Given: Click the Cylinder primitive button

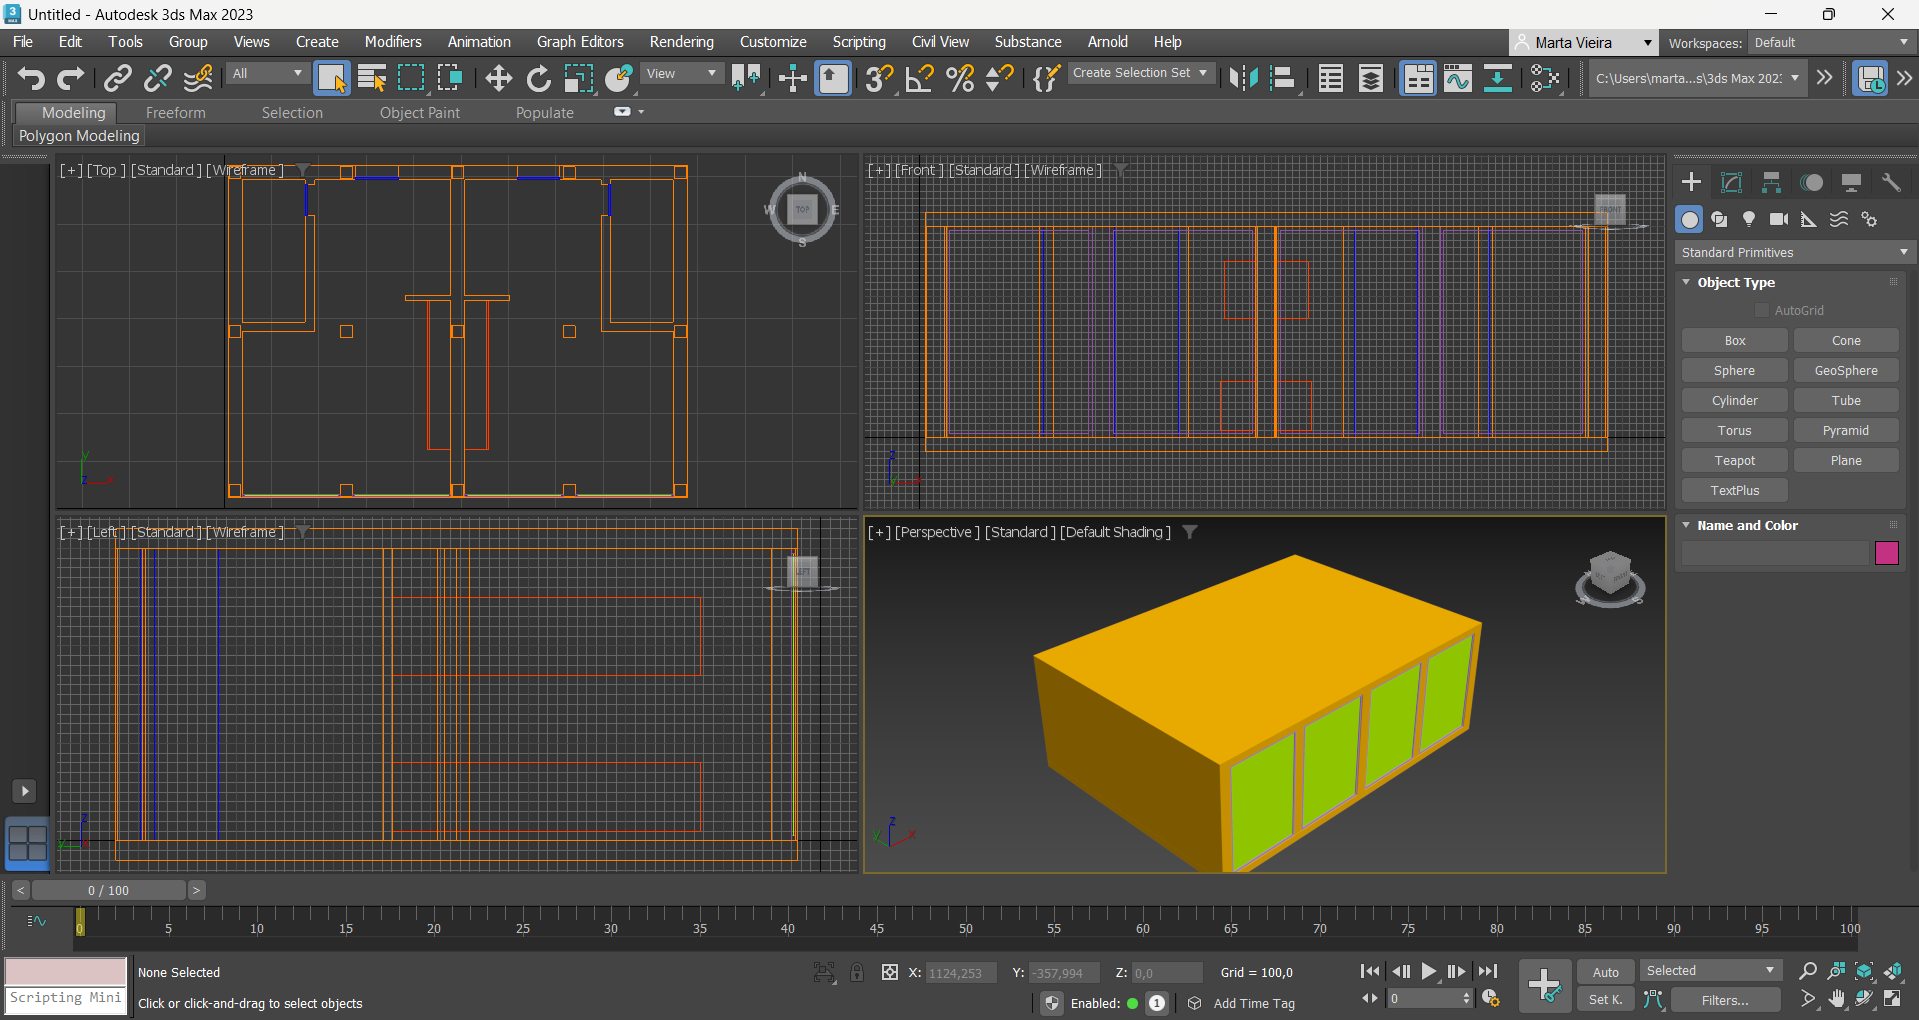Looking at the screenshot, I should tap(1734, 400).
